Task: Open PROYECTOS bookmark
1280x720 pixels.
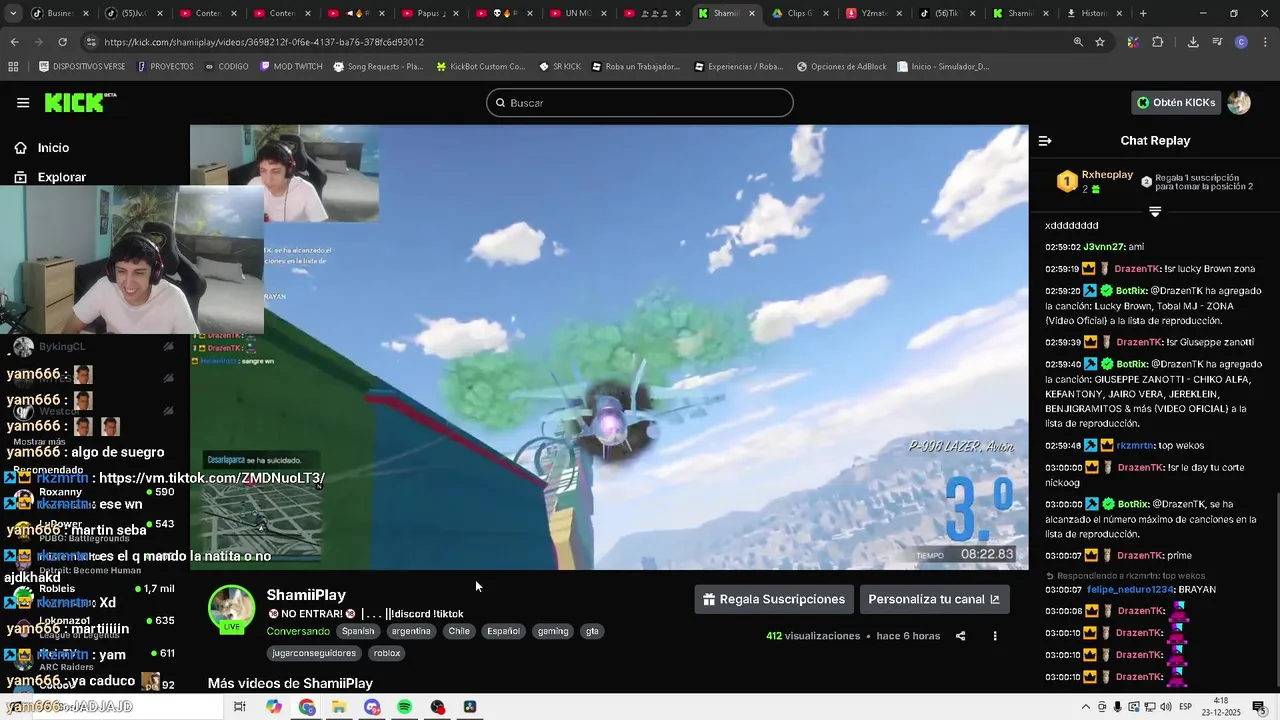Action: [x=166, y=67]
